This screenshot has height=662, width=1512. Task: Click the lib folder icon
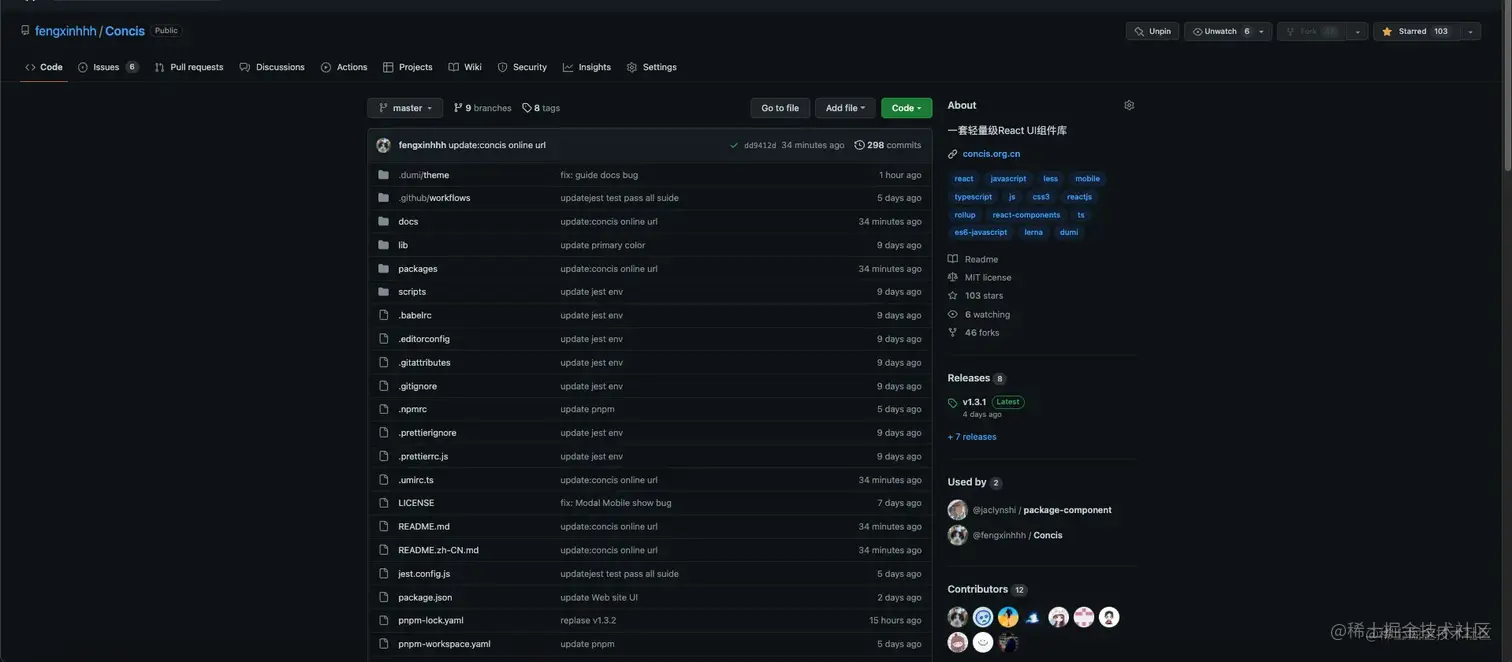coord(383,245)
